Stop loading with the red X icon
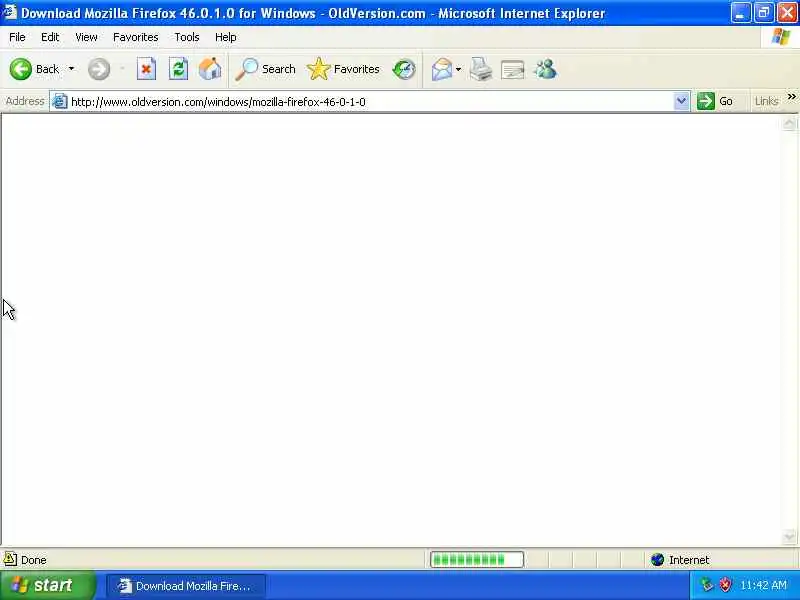Viewport: 800px width, 600px height. click(146, 69)
